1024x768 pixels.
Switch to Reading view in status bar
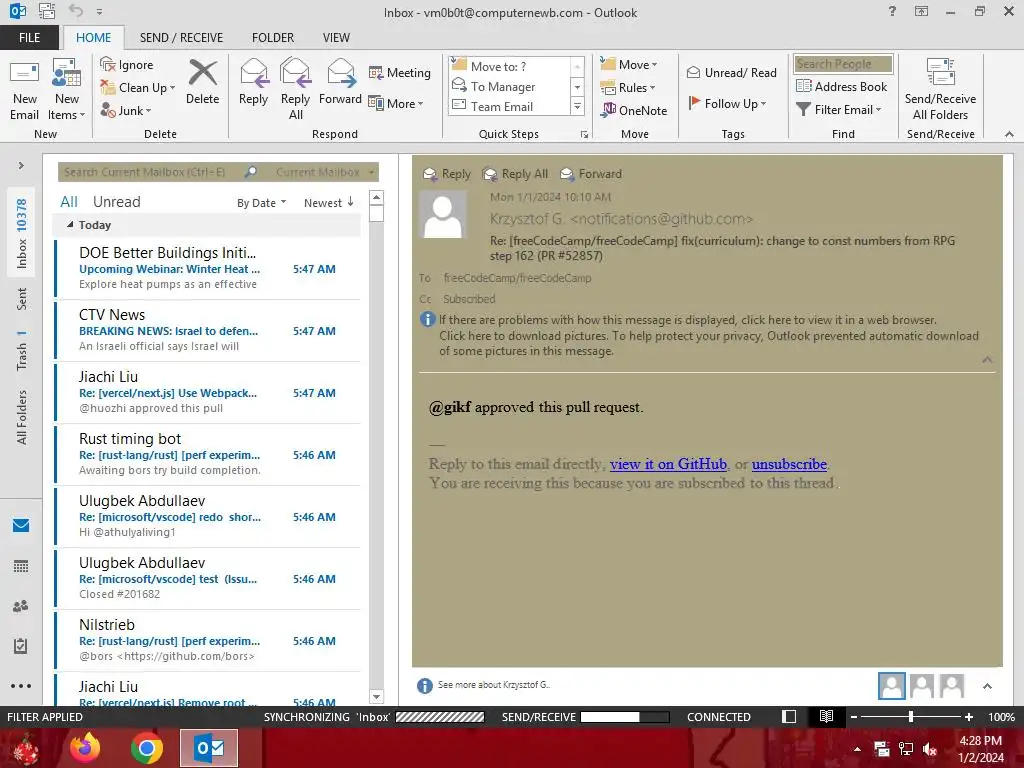[826, 716]
